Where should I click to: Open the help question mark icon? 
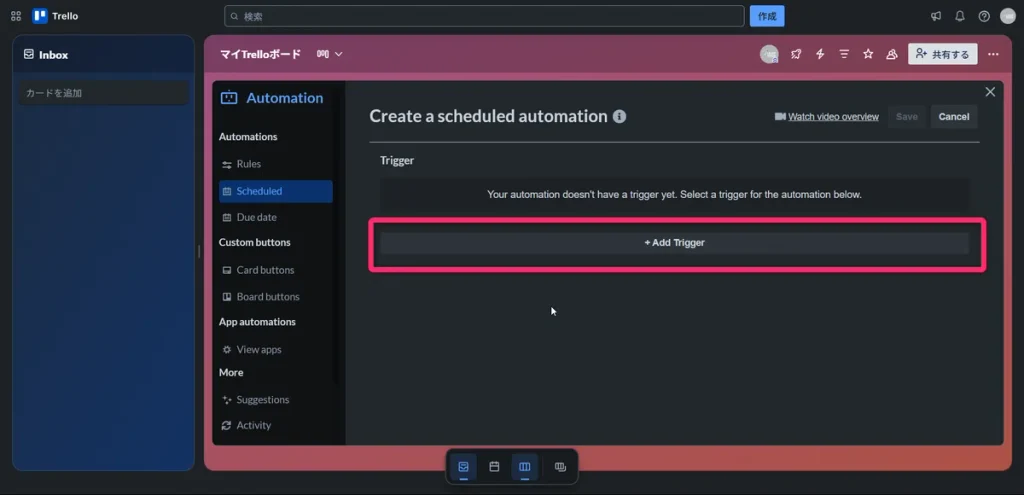pyautogui.click(x=984, y=16)
